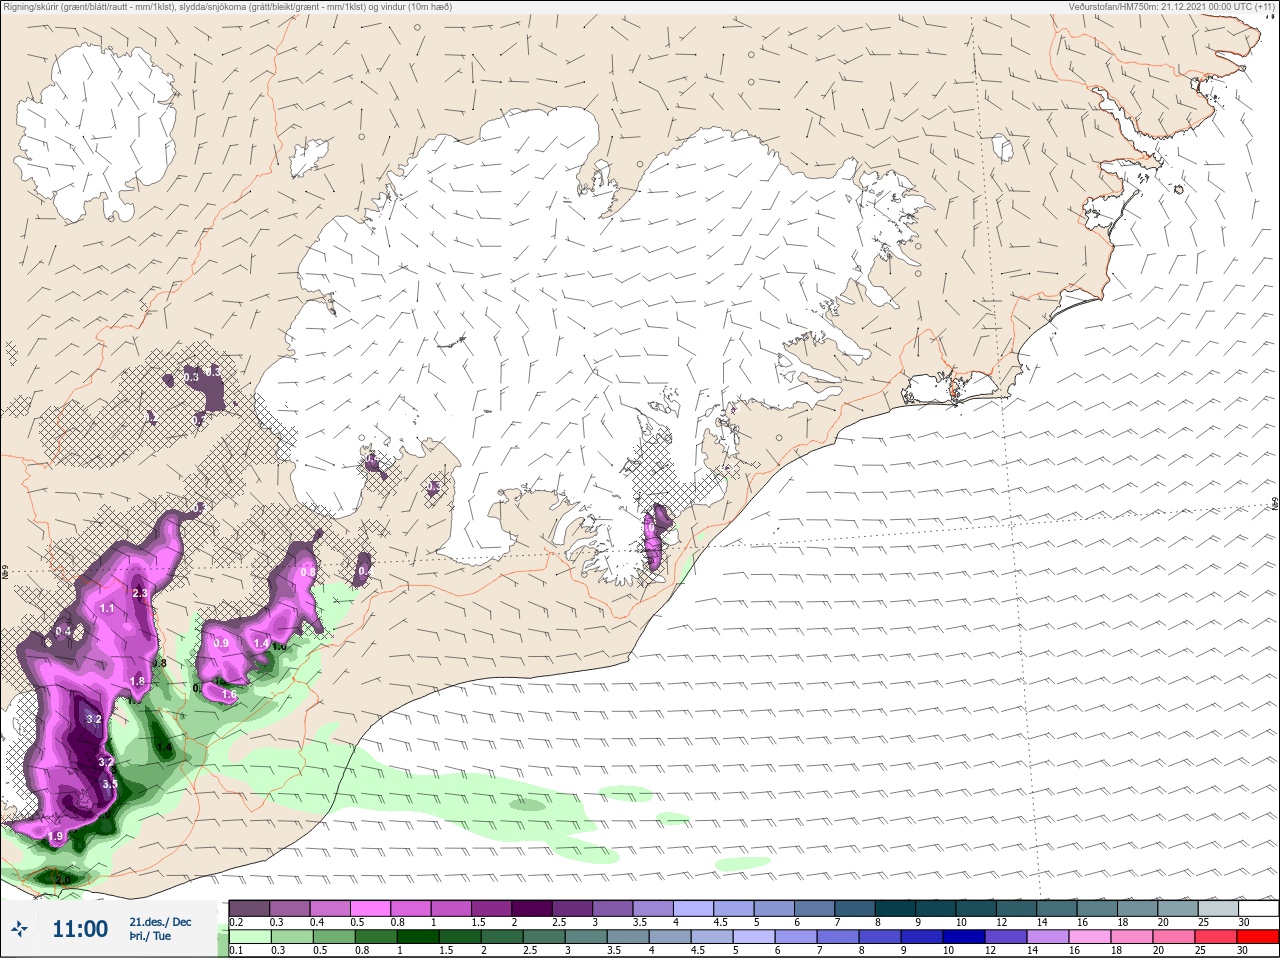Click the date label '21.des./ Dec'
Viewport: 1280px width, 958px height.
pyautogui.click(x=160, y=922)
